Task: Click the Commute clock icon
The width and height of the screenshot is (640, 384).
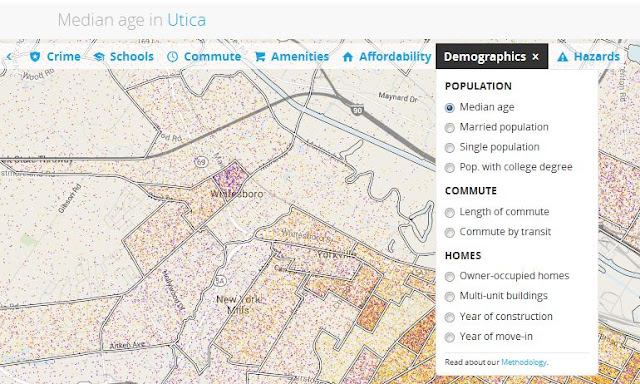Action: click(x=173, y=57)
